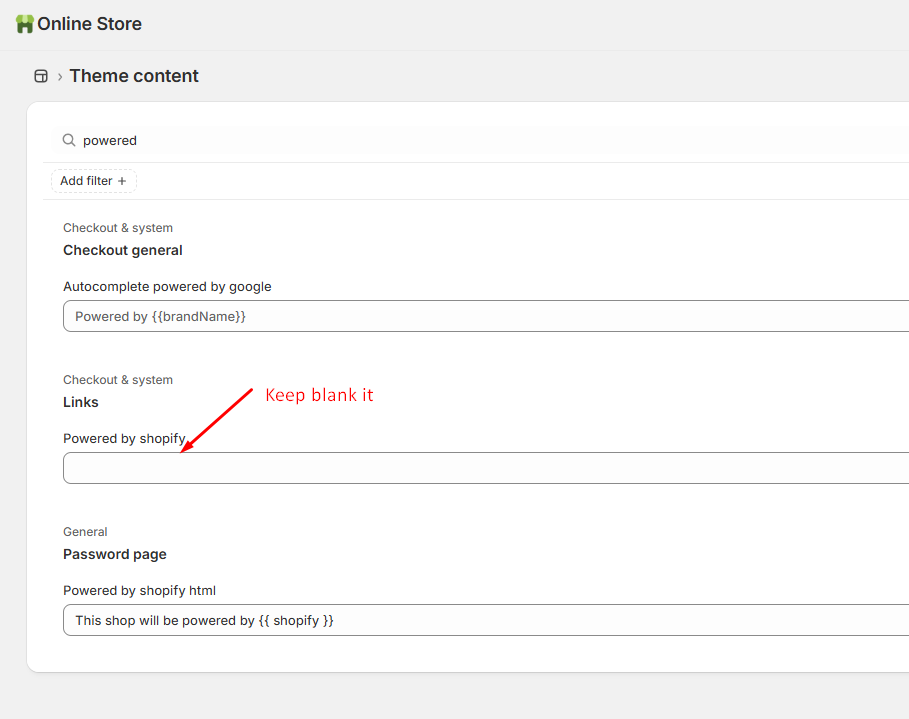Click the empty Powered by shopify field
The width and height of the screenshot is (909, 719).
click(x=486, y=468)
